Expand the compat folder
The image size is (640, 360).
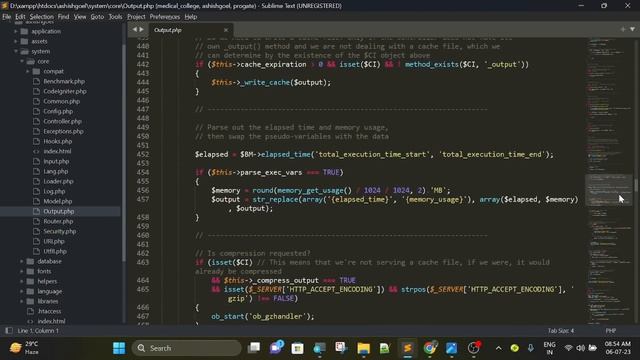pyautogui.click(x=28, y=71)
